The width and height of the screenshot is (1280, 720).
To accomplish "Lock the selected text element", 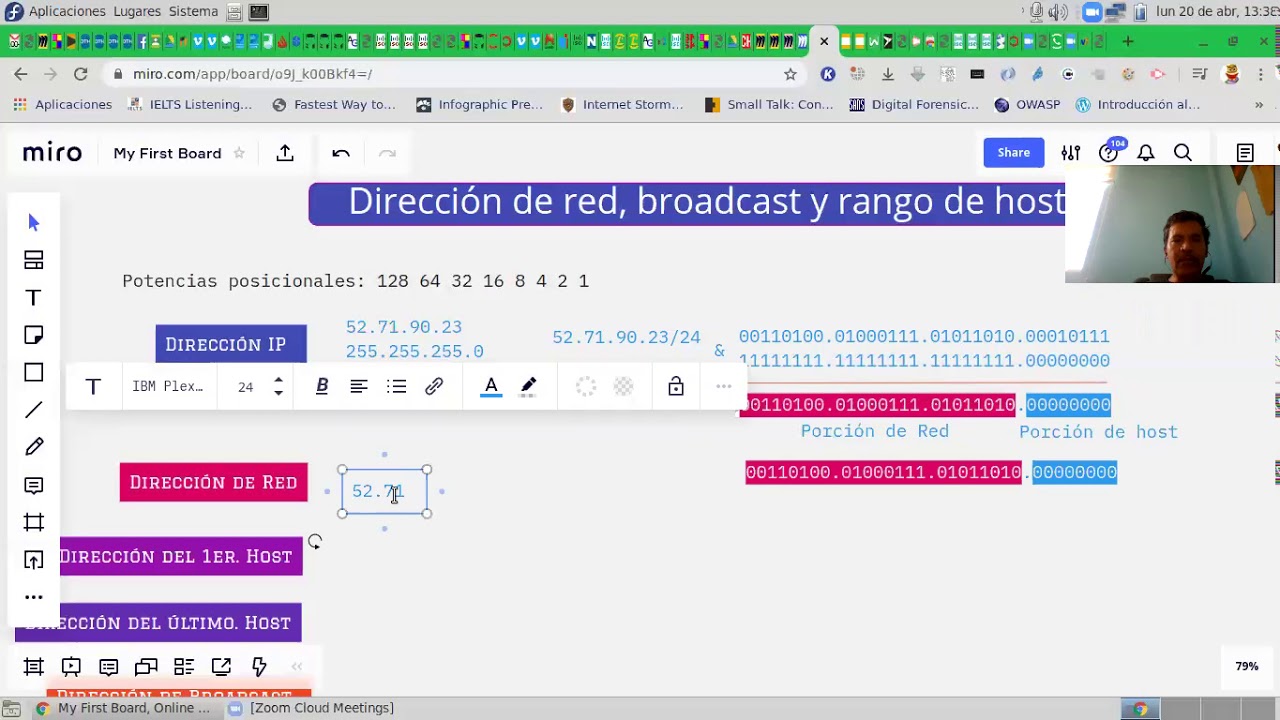I will pos(676,386).
